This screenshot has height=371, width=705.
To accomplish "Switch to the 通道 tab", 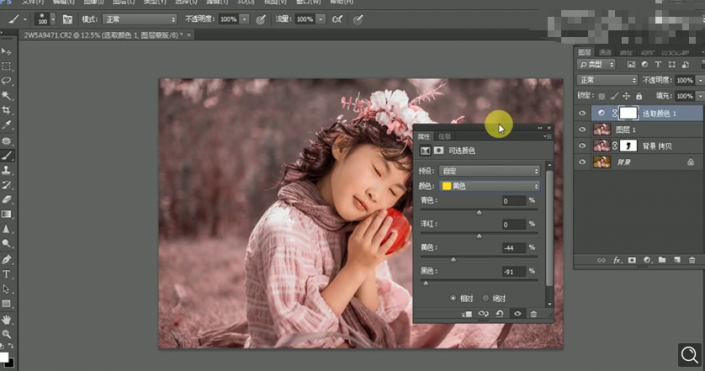I will 605,52.
